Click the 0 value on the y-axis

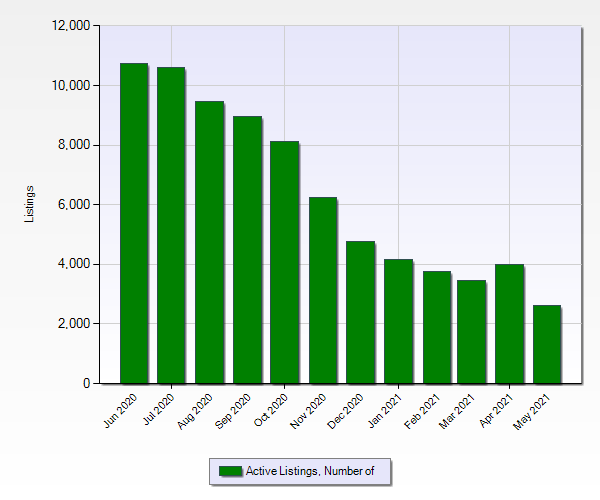(x=85, y=384)
